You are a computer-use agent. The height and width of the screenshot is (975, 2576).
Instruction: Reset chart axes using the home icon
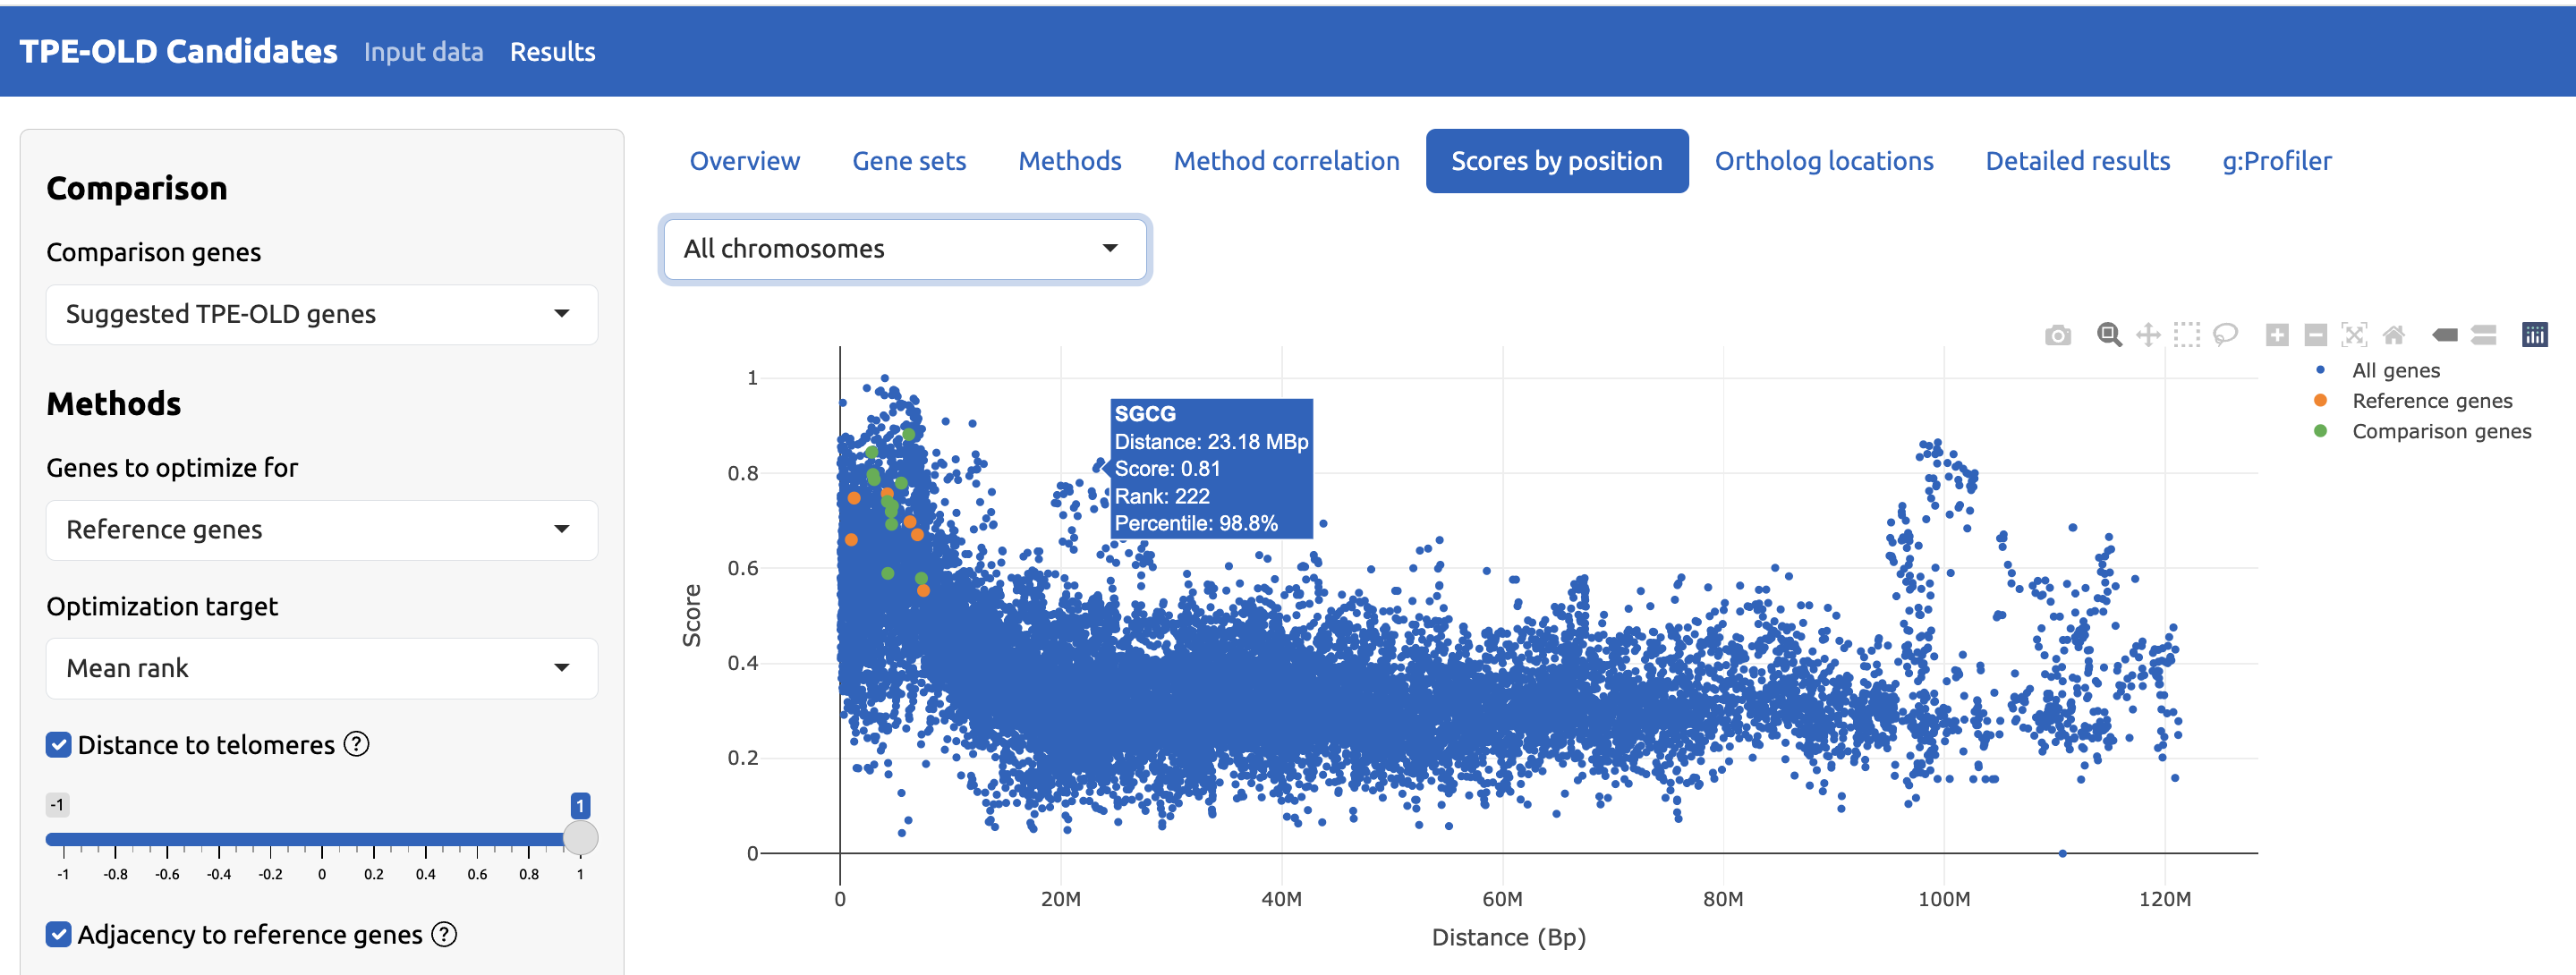click(2394, 335)
